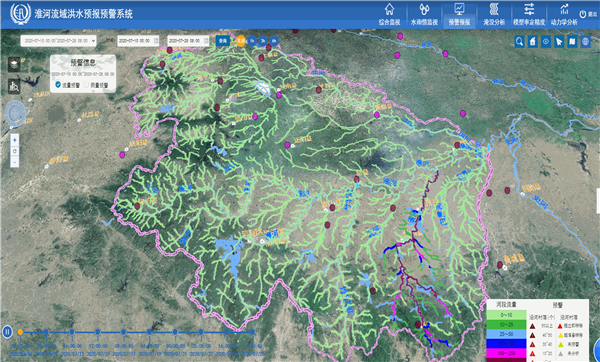
Task: Click the orange timeline slider handle
Action: click(20, 332)
